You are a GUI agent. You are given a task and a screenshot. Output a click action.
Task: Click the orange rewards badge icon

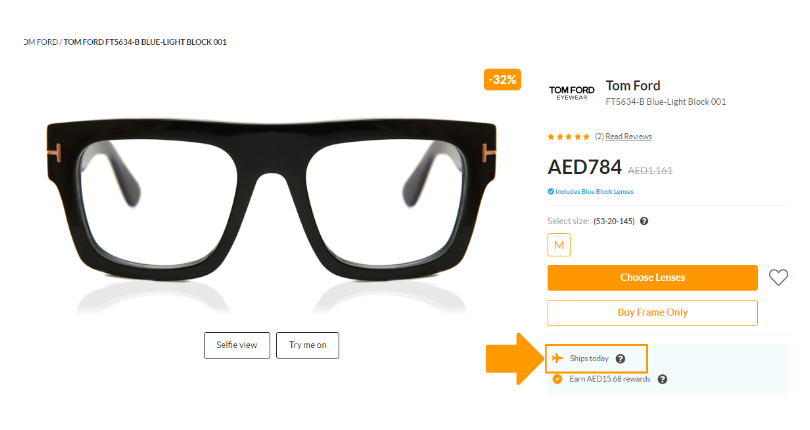(557, 379)
